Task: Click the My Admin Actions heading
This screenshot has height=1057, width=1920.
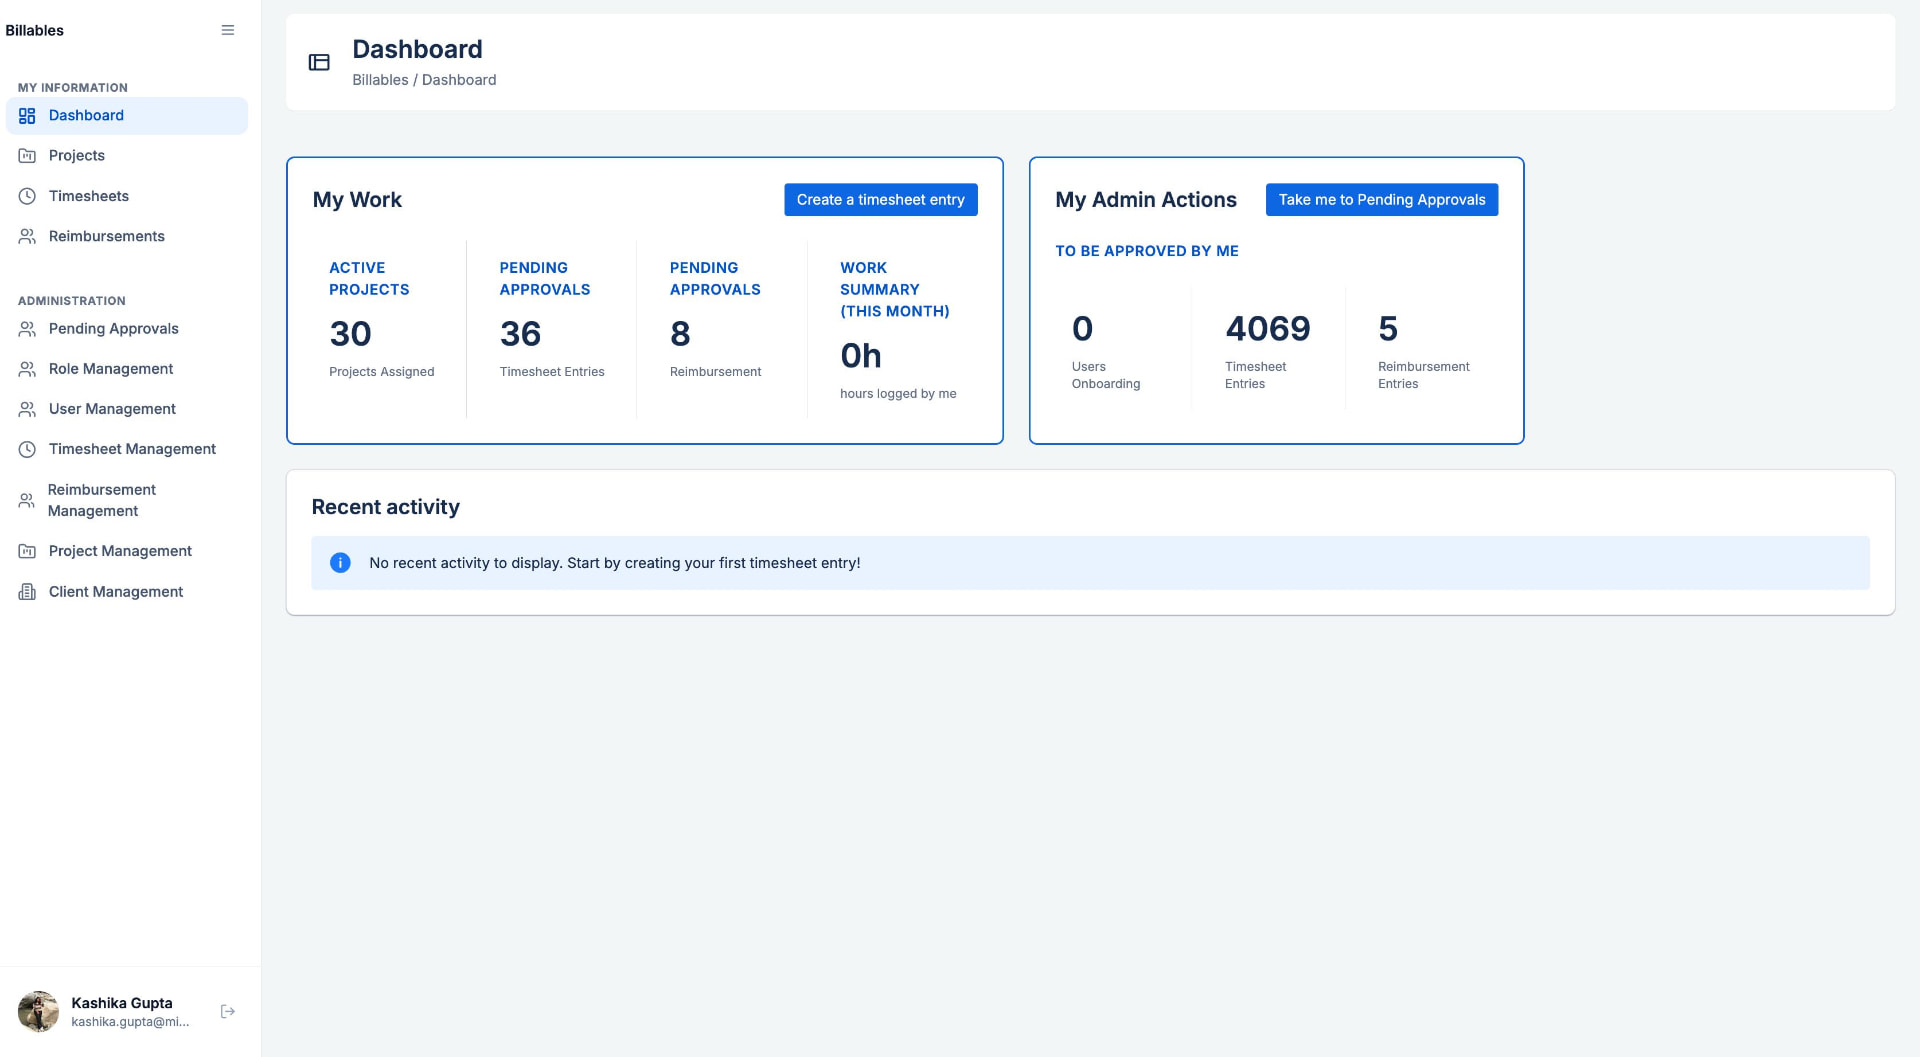Action: 1146,200
